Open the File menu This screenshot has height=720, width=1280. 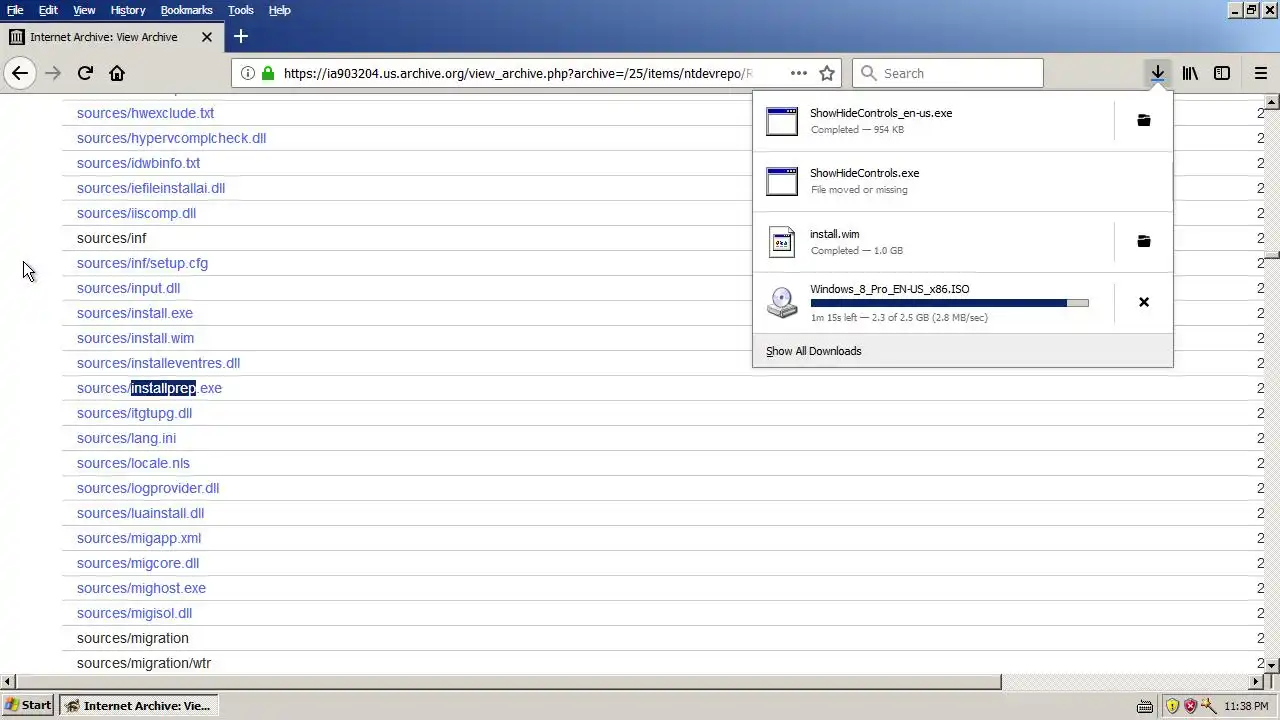15,10
